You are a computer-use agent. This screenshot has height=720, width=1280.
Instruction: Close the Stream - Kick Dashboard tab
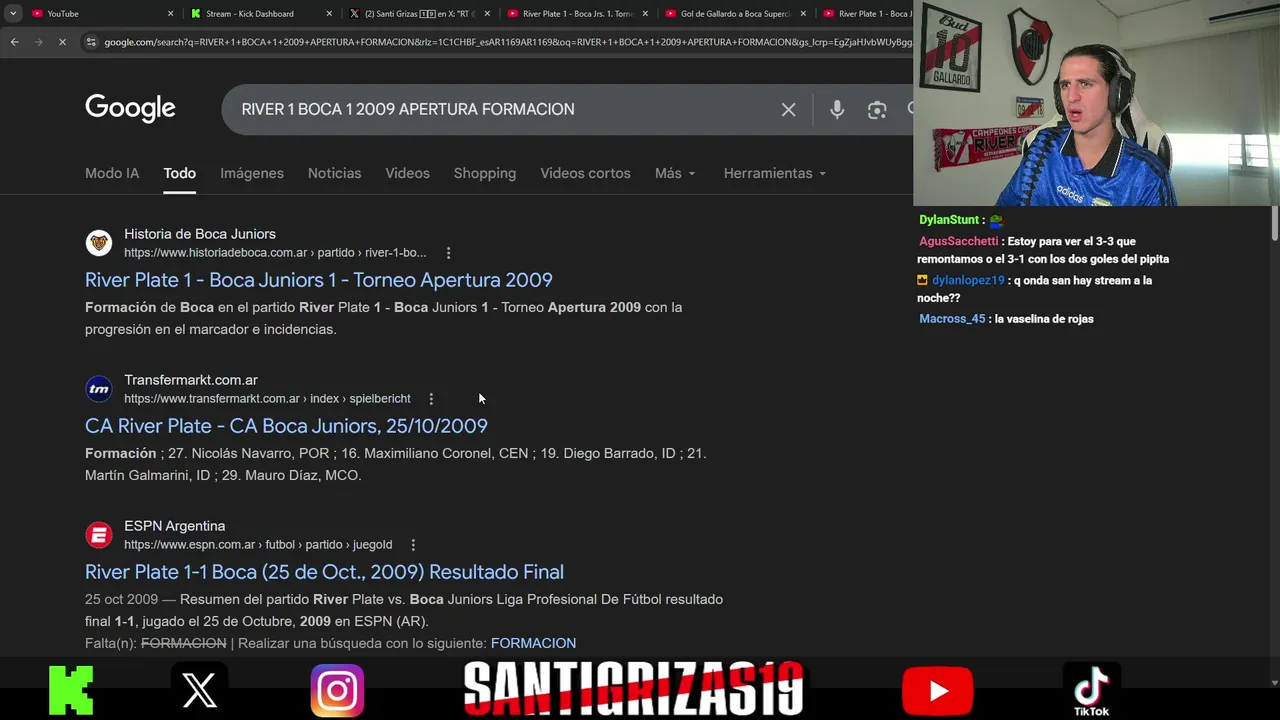329,14
